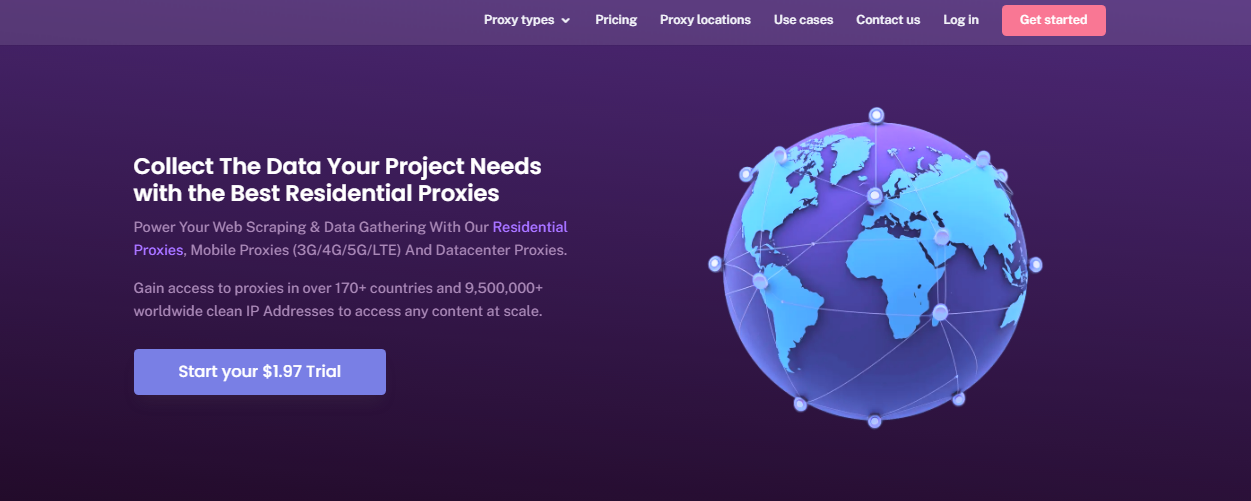Select Use cases in the top navigation

803,20
